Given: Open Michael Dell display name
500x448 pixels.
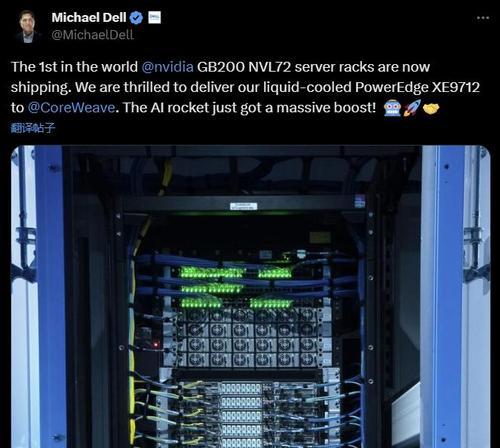Looking at the screenshot, I should click(89, 18).
